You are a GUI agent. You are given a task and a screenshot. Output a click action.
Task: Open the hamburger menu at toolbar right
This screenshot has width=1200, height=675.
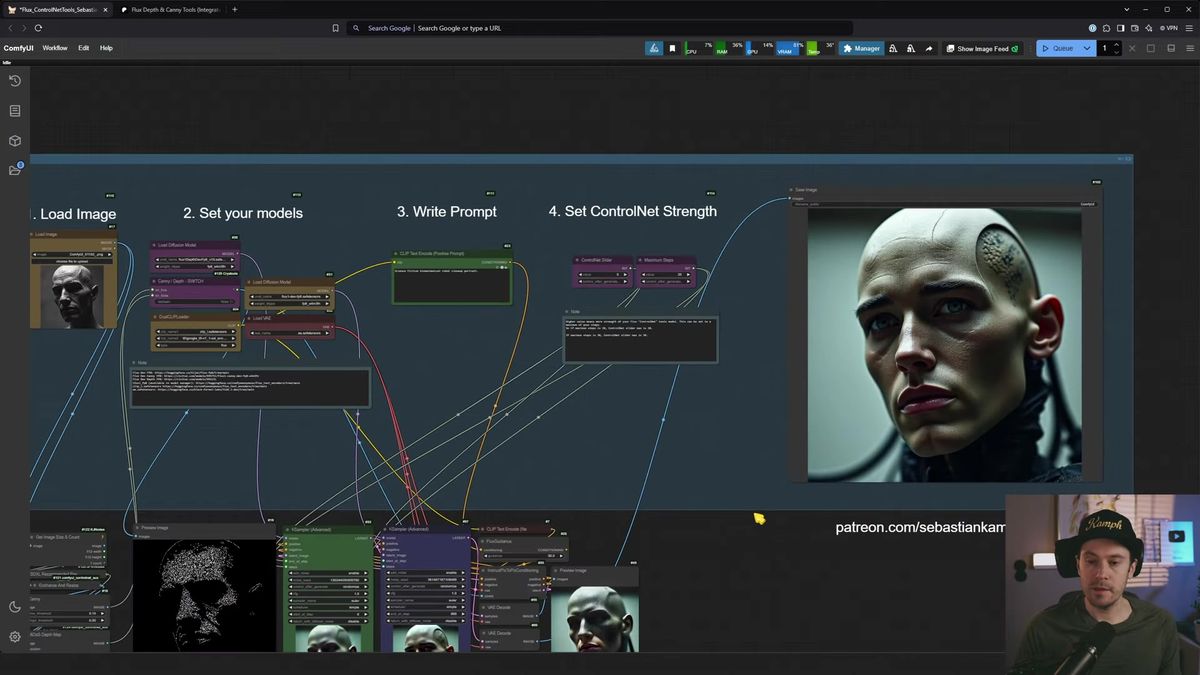(x=1189, y=48)
